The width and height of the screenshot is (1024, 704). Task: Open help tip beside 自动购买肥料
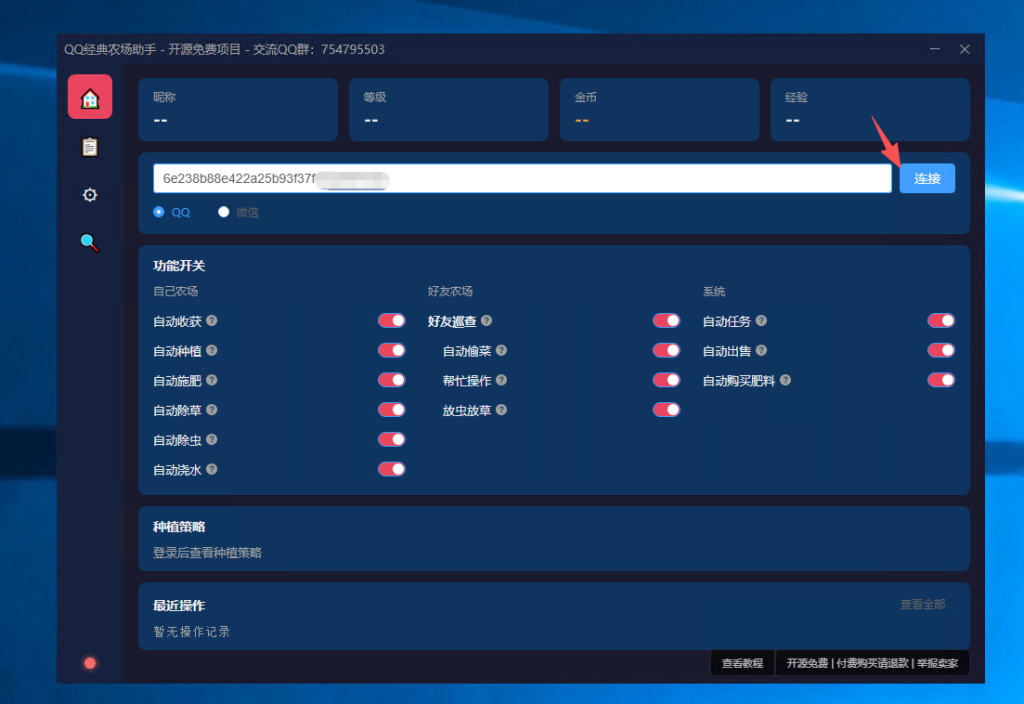click(786, 380)
